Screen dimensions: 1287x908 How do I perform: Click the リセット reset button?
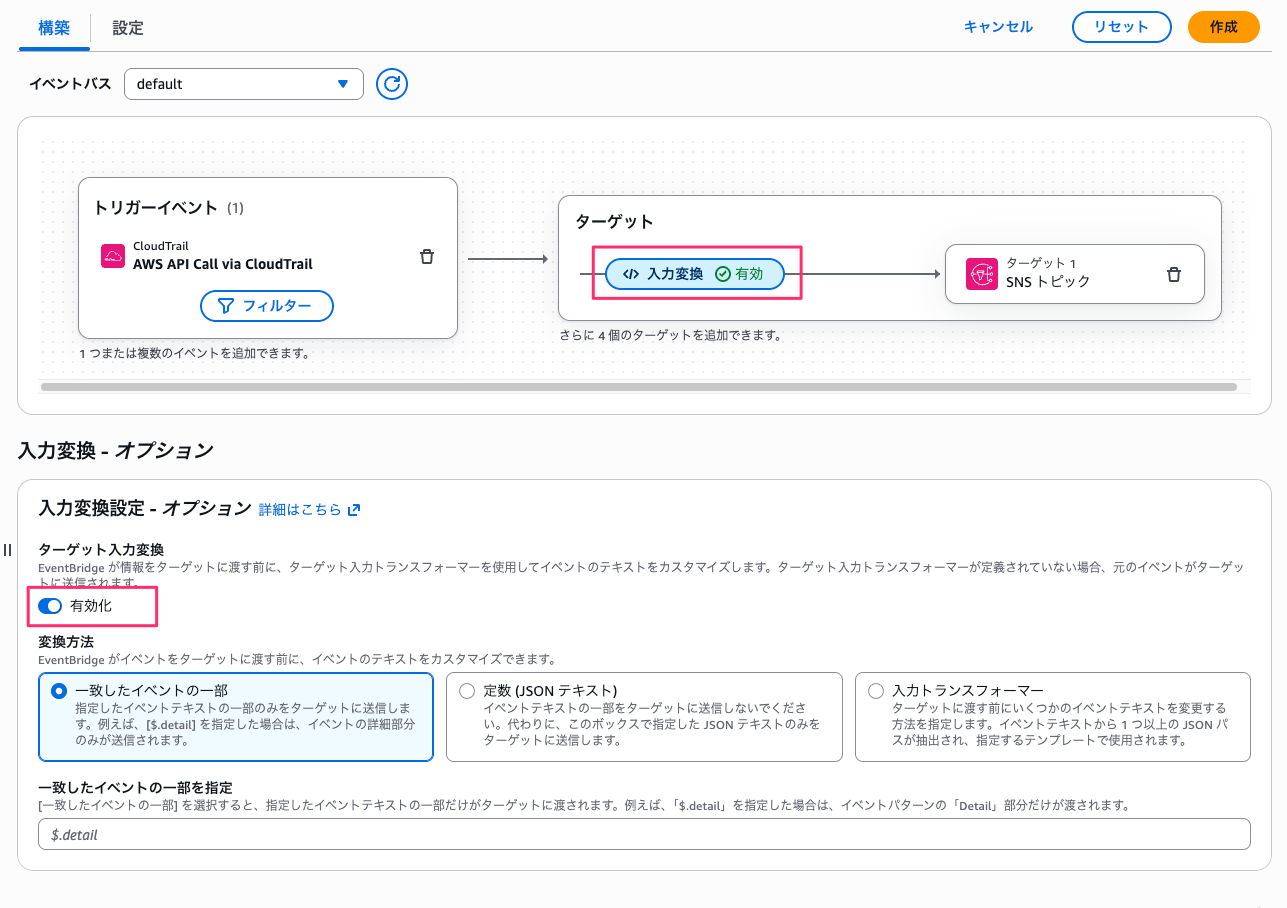pos(1121,27)
